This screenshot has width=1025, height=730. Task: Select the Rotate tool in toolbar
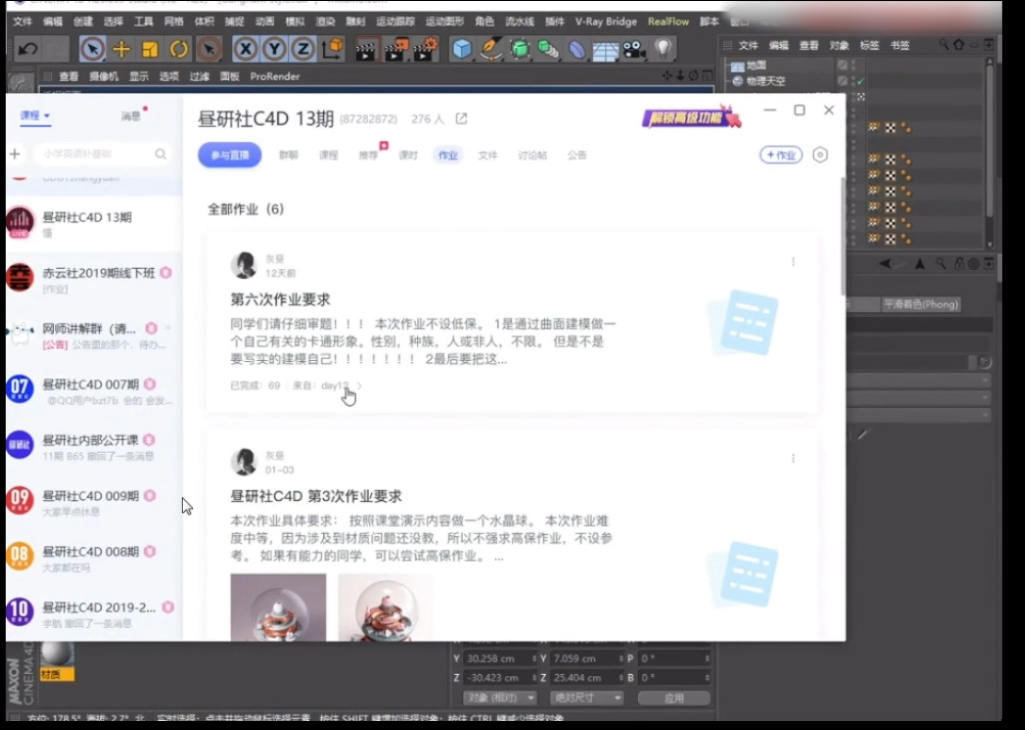[179, 49]
